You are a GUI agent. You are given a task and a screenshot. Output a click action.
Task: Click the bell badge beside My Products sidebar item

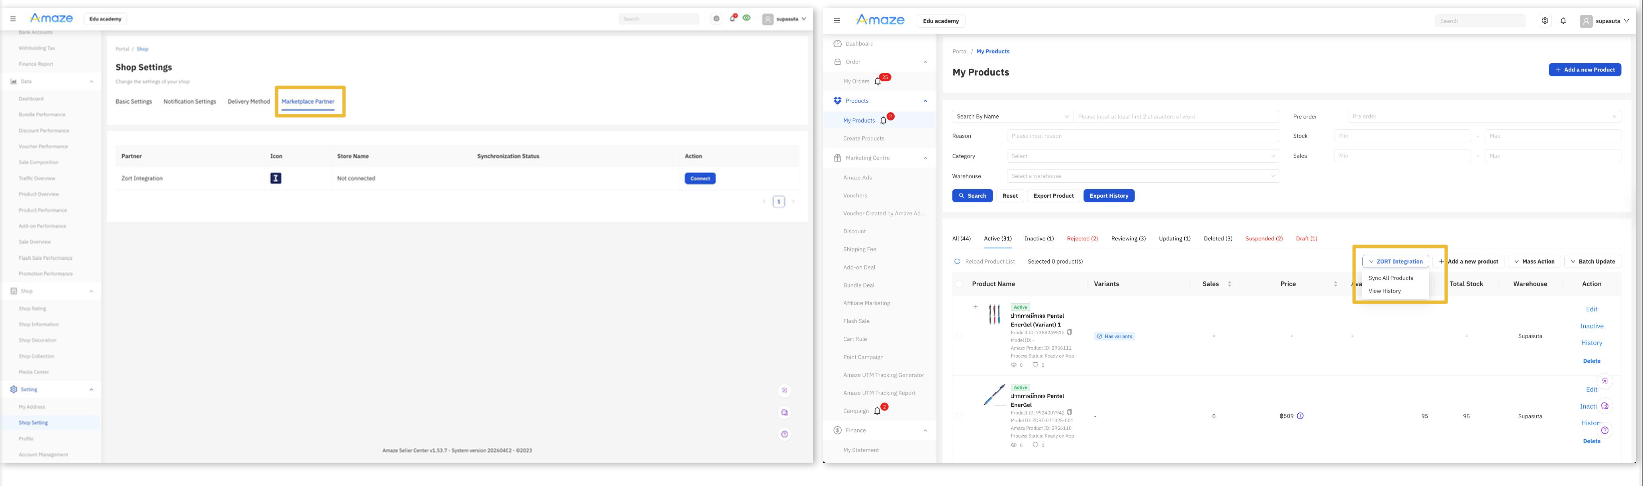coord(885,119)
